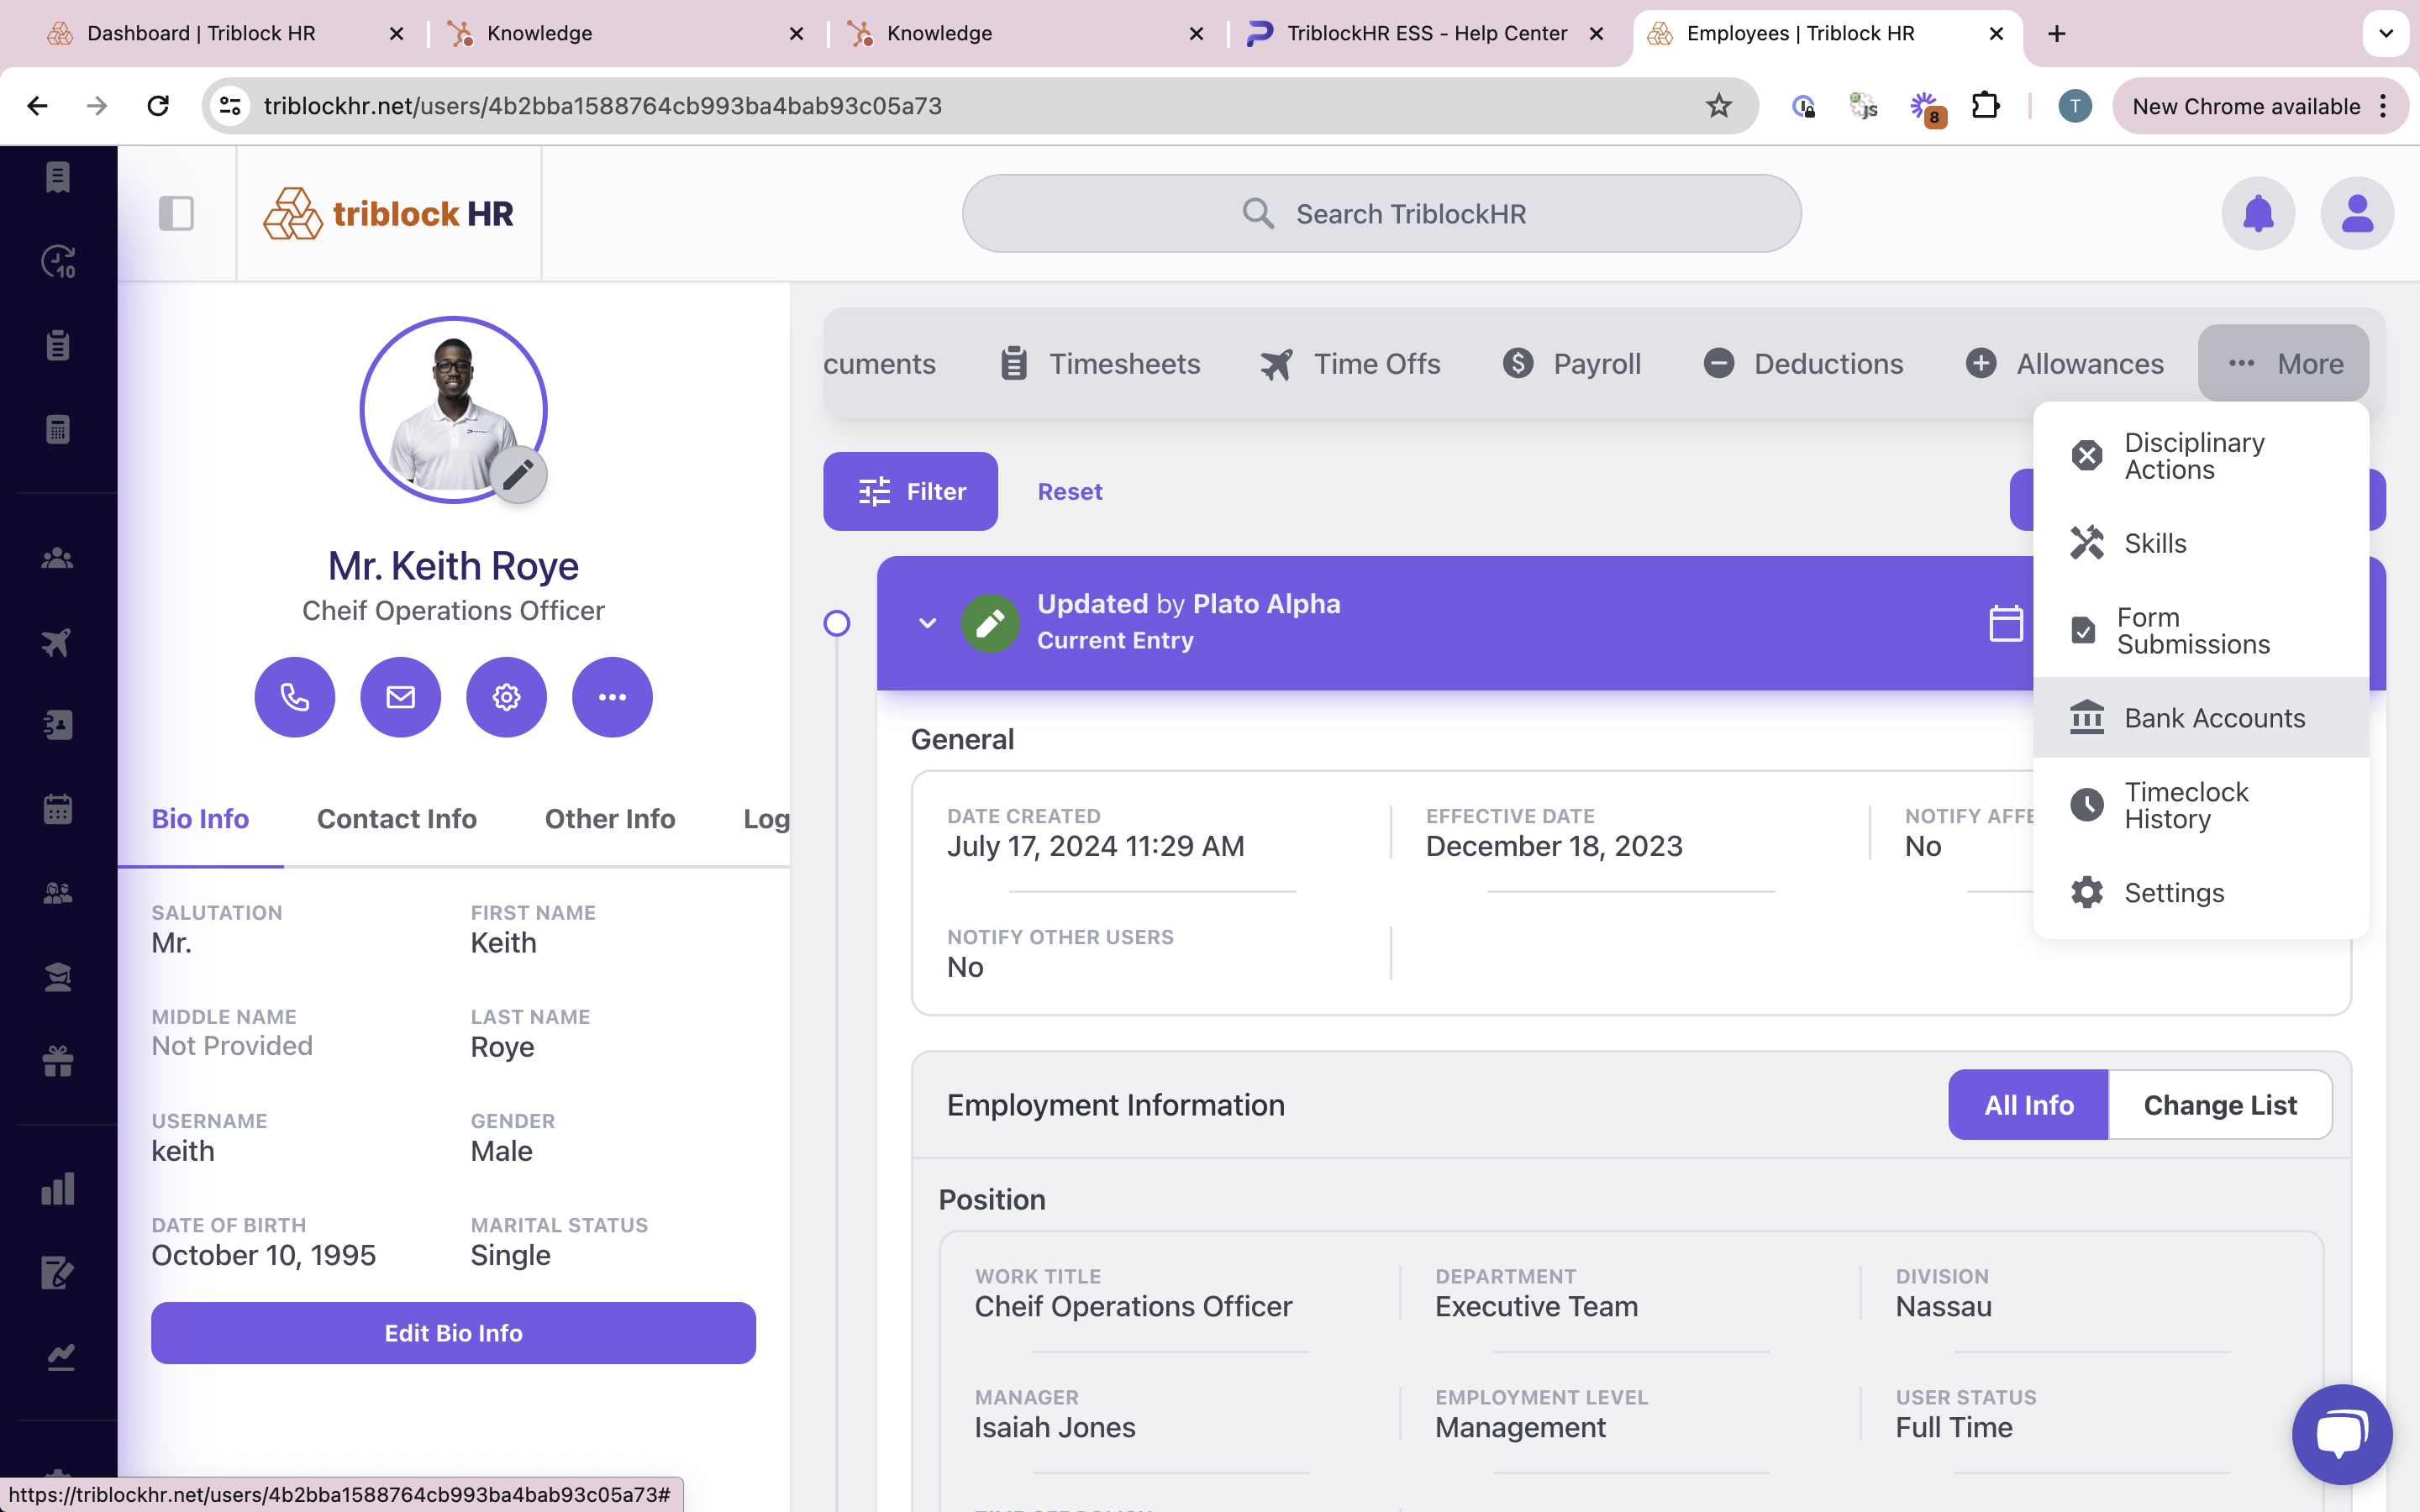
Task: Select Disciplinary Actions from More menu
Action: click(x=2201, y=456)
